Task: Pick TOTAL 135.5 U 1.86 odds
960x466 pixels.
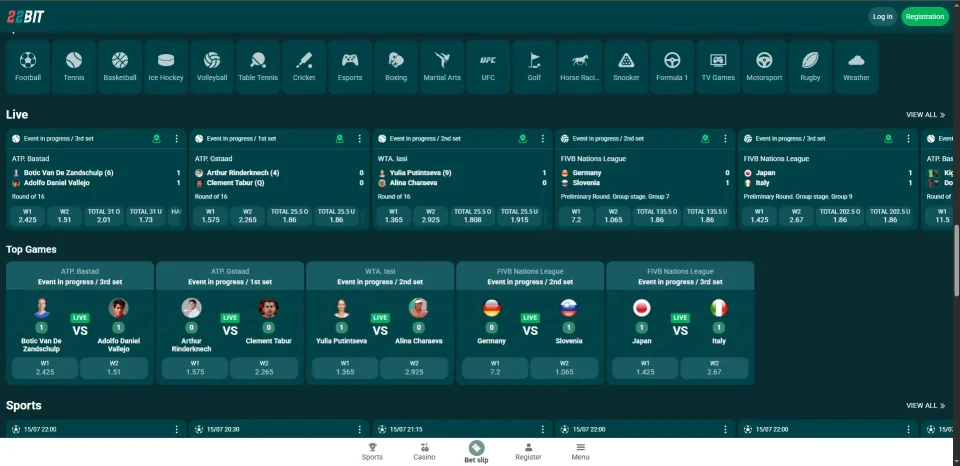Action: 707,216
